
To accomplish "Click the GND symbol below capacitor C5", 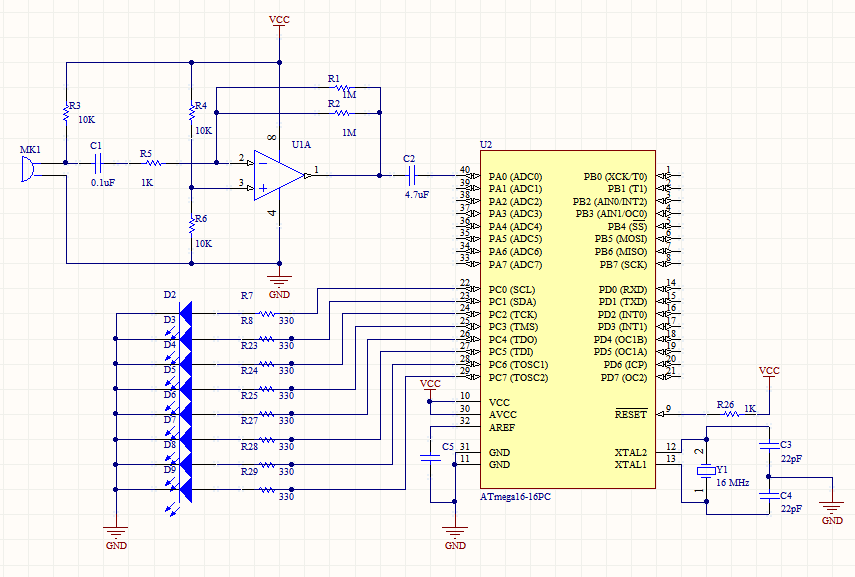I will point(455,536).
